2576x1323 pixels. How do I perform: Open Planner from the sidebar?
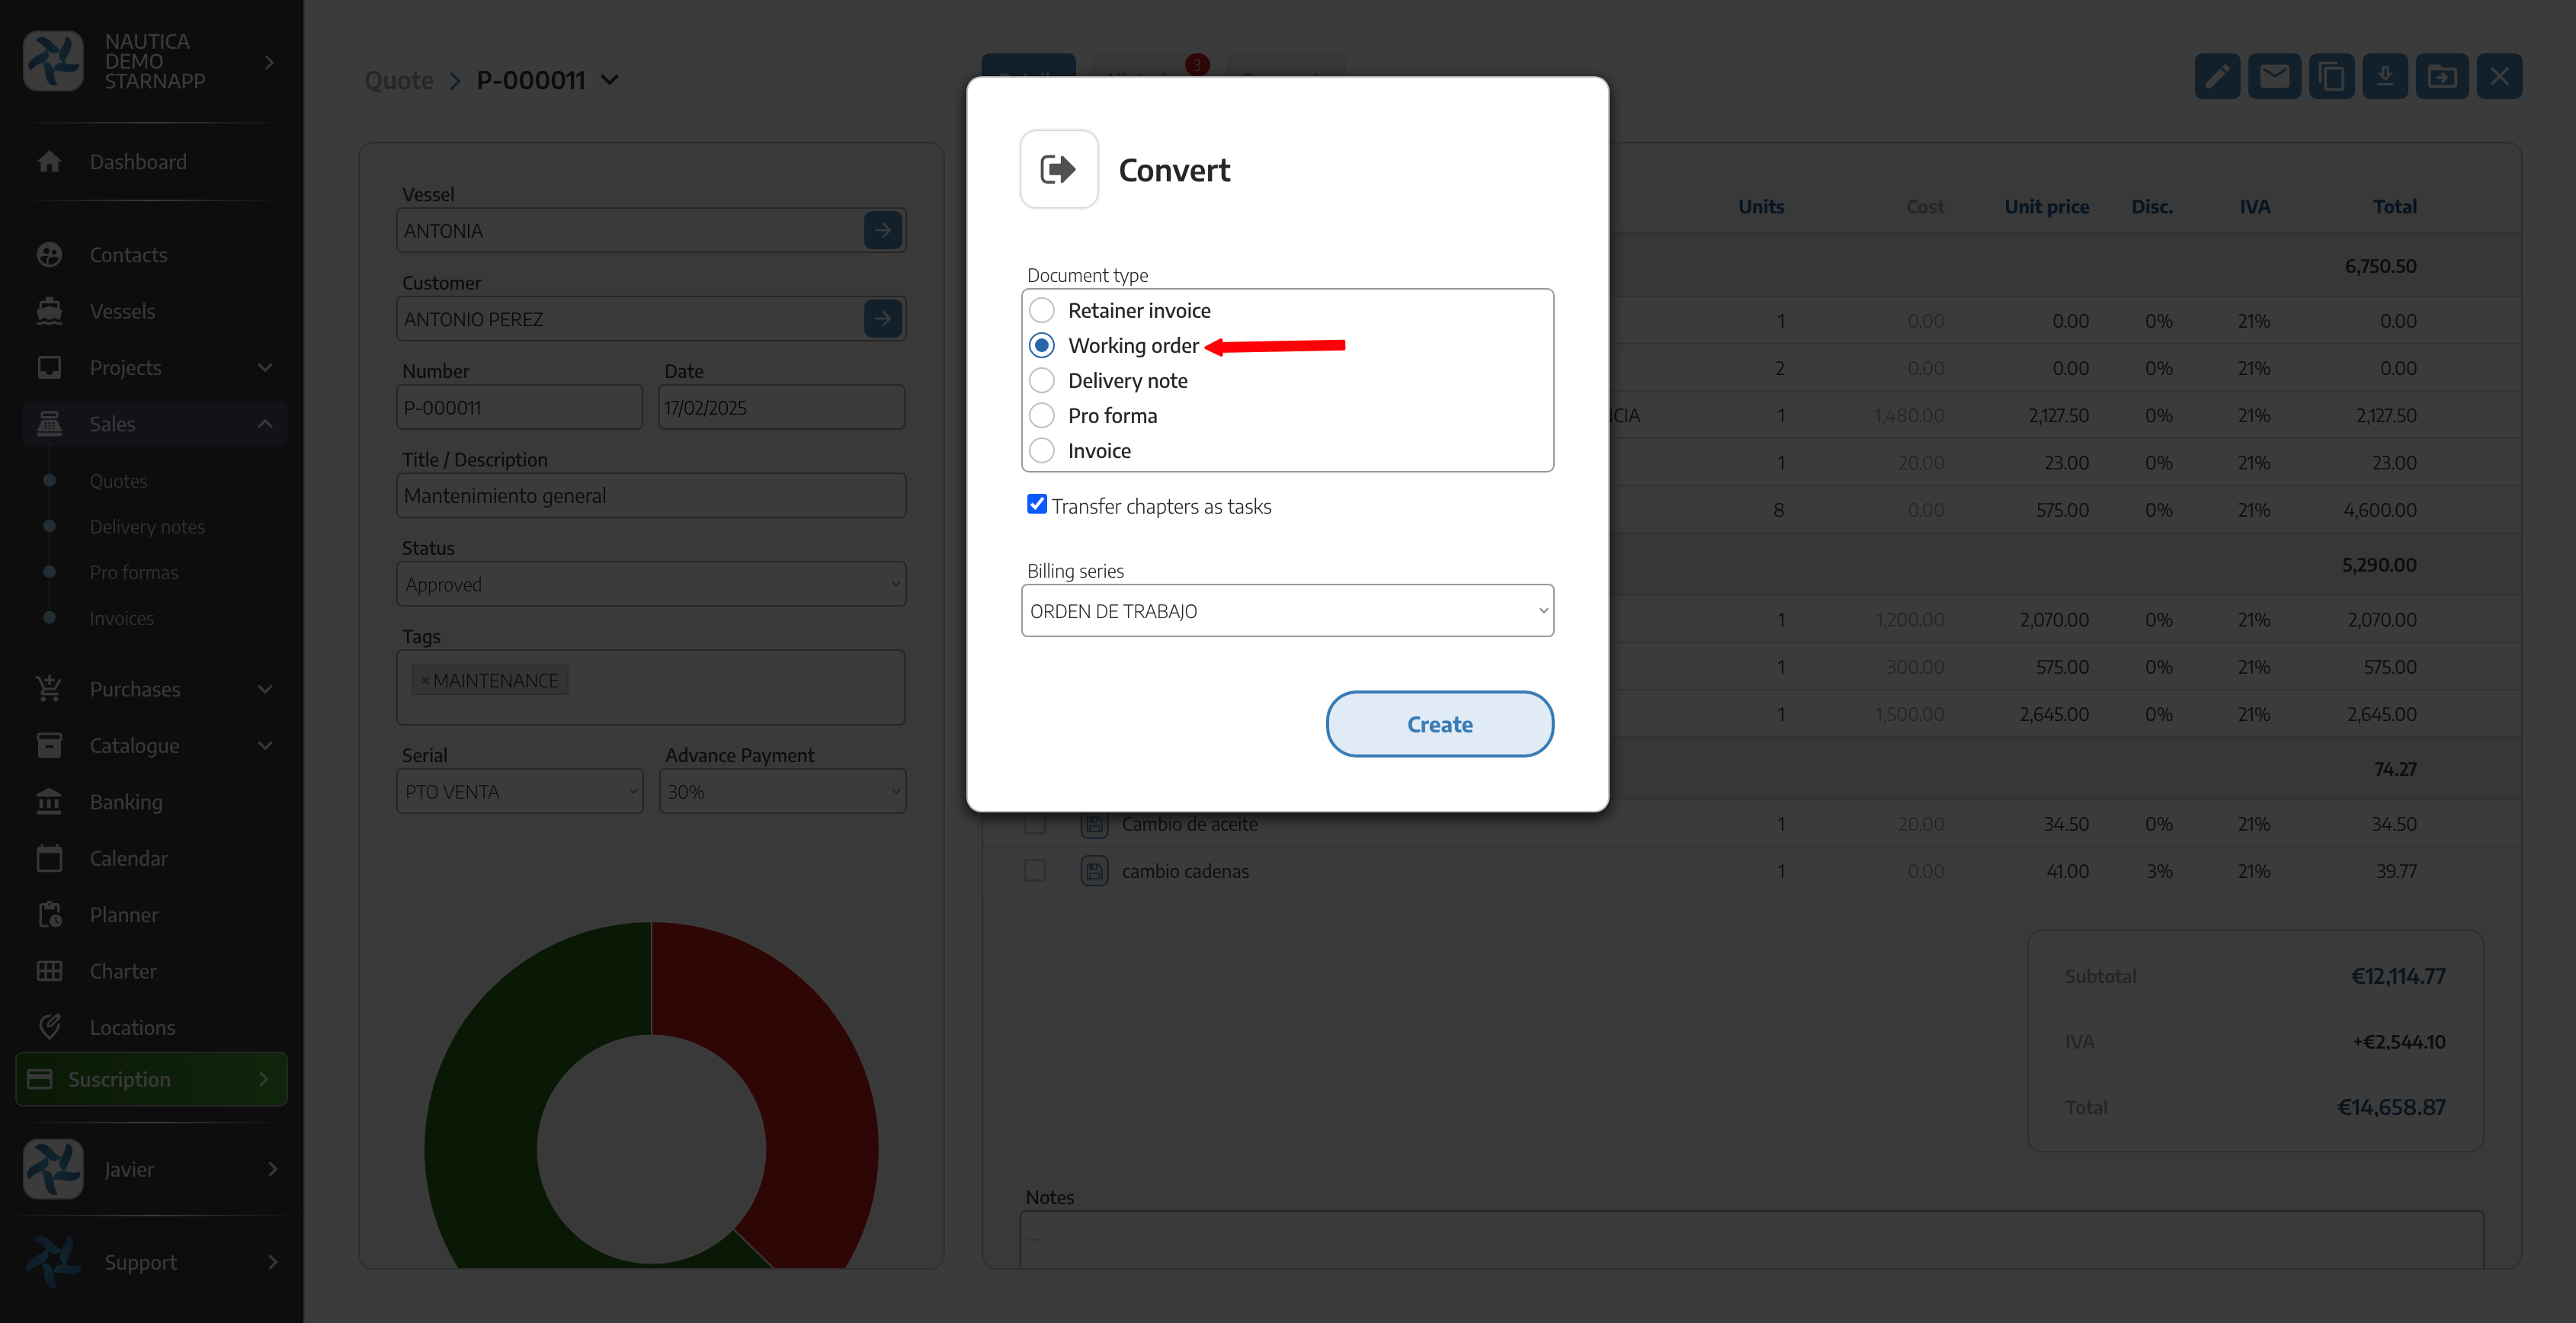click(124, 915)
